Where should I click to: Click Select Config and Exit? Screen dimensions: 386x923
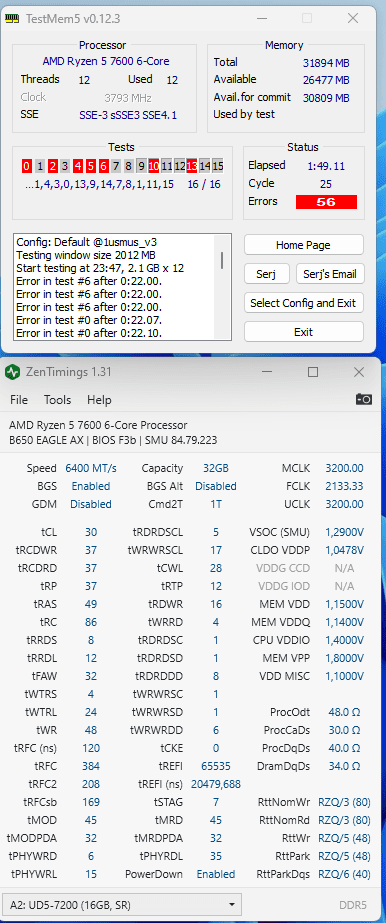[x=303, y=303]
